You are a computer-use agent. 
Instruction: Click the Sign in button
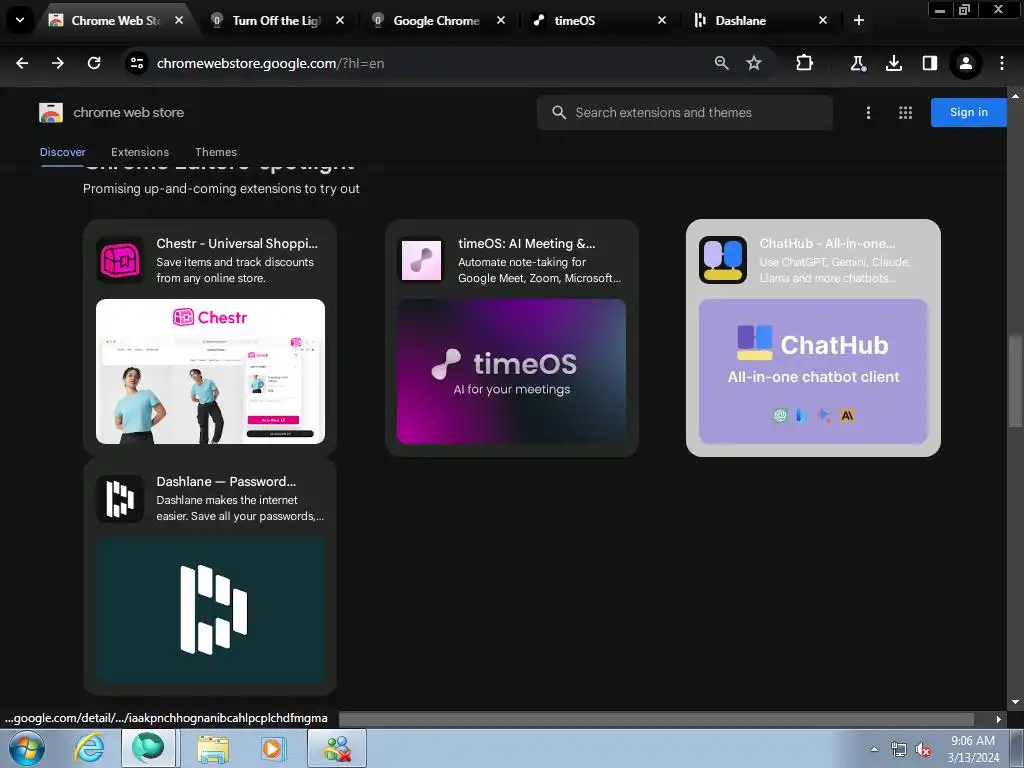[x=968, y=112]
